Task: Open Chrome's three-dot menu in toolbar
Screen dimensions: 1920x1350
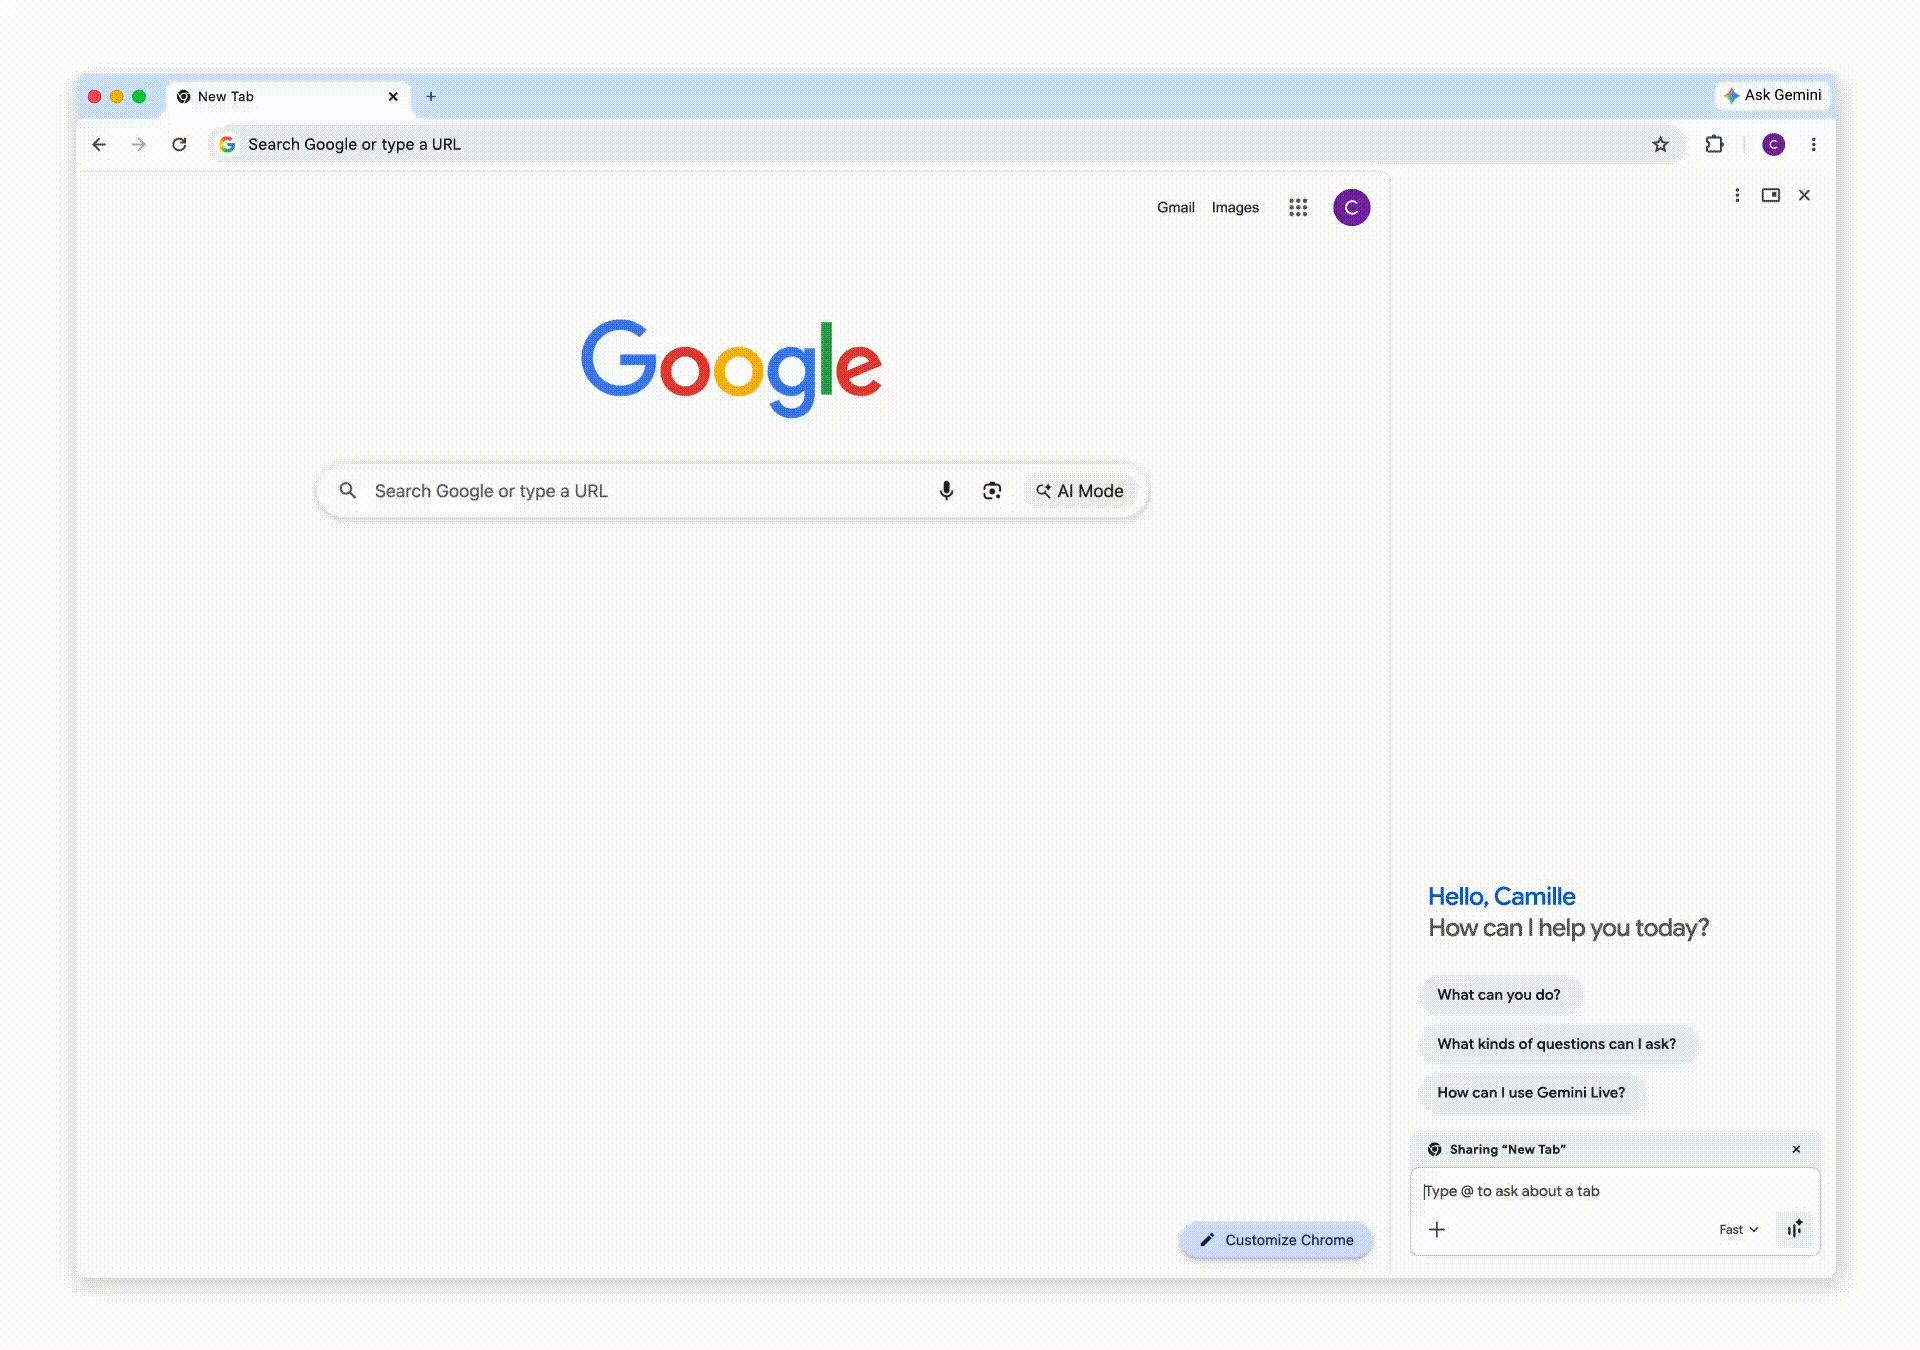Action: pos(1813,144)
